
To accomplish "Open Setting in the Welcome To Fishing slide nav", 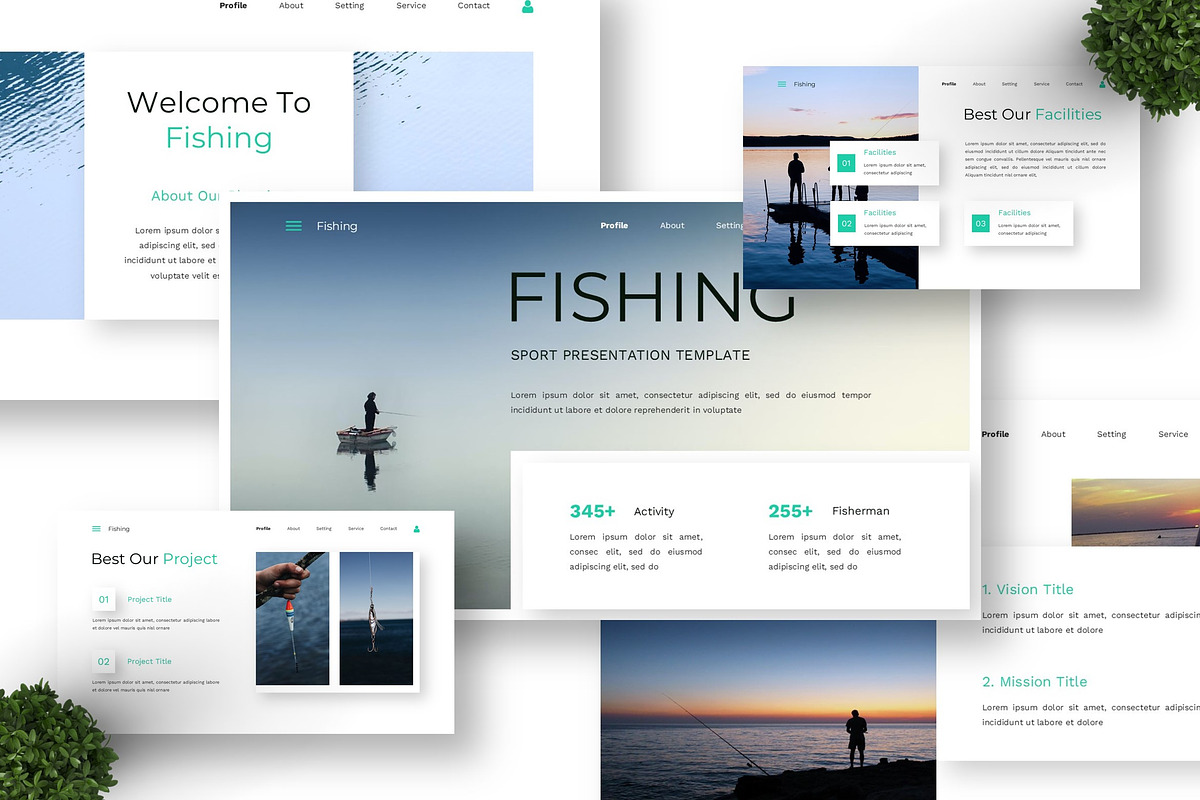I will pyautogui.click(x=350, y=6).
